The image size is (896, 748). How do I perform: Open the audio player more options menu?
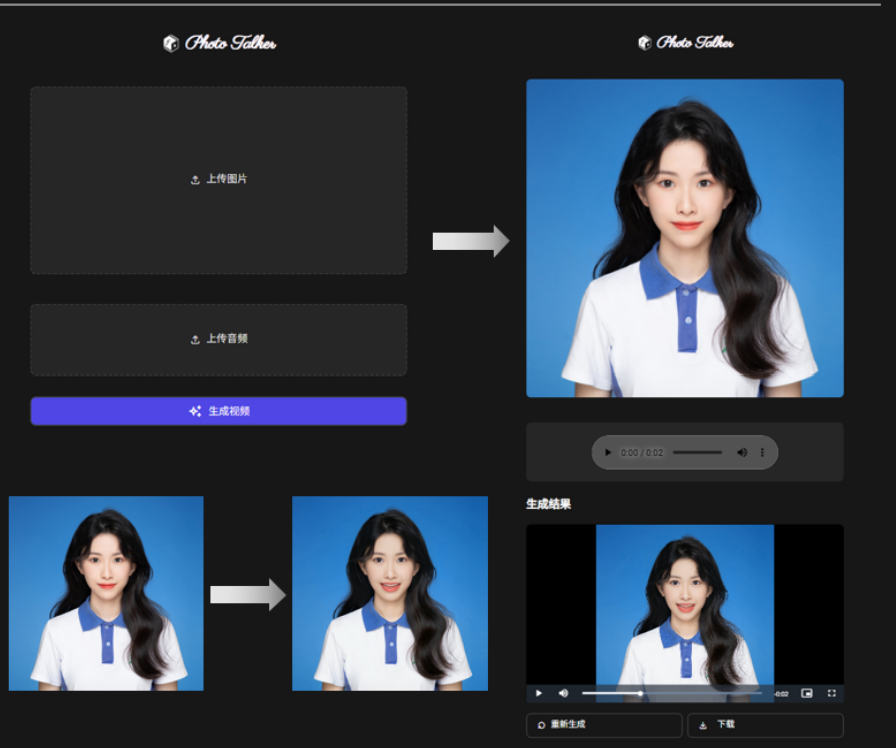click(762, 453)
